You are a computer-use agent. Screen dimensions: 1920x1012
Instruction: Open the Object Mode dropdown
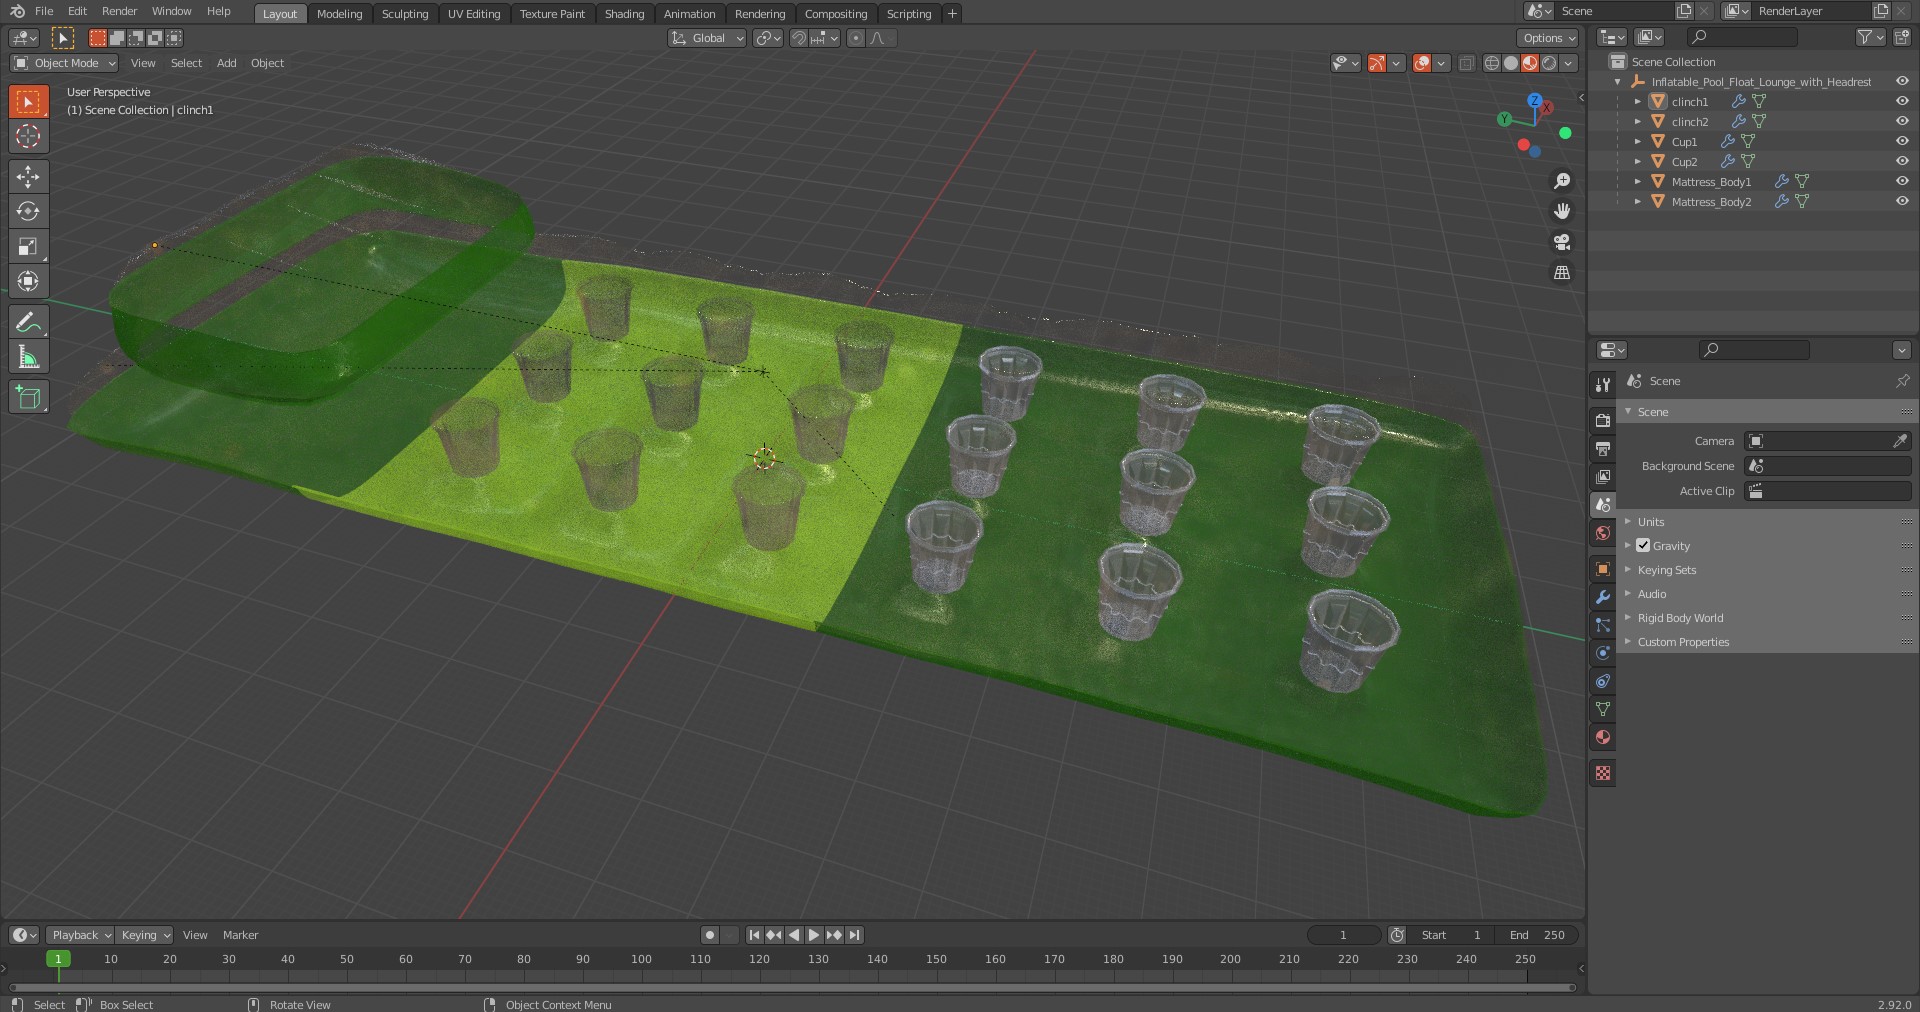click(x=64, y=63)
